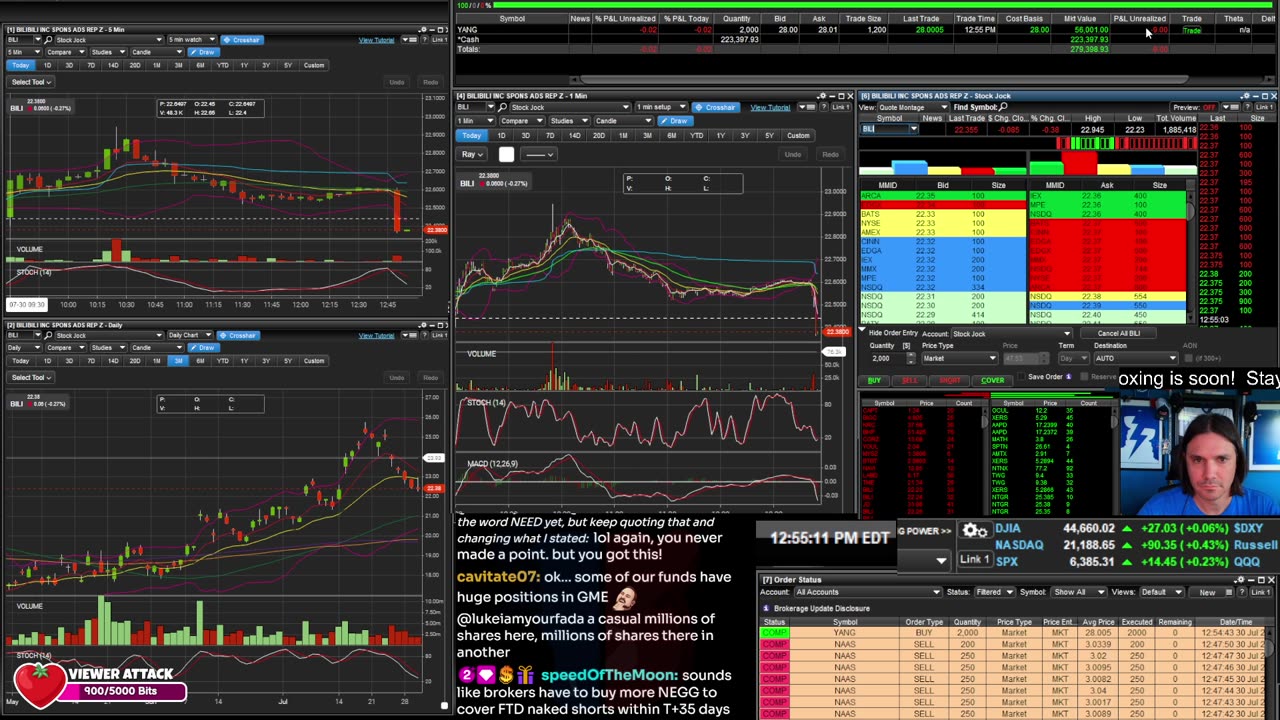The image size is (1280, 720).
Task: Check the Reserve checkbox
Action: (x=1085, y=377)
